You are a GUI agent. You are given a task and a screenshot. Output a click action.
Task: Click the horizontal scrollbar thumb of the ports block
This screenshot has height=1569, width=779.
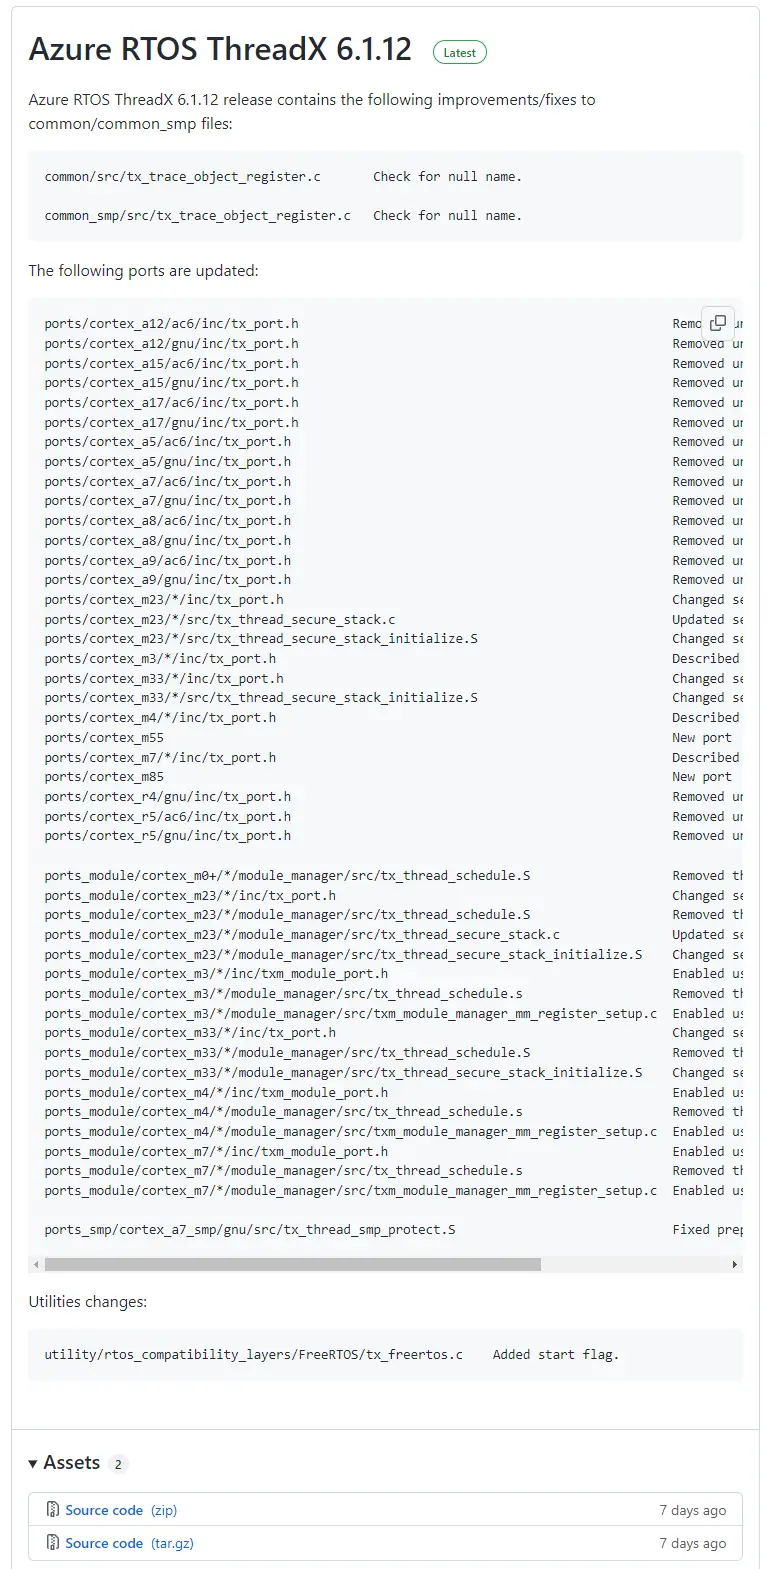pos(293,1264)
